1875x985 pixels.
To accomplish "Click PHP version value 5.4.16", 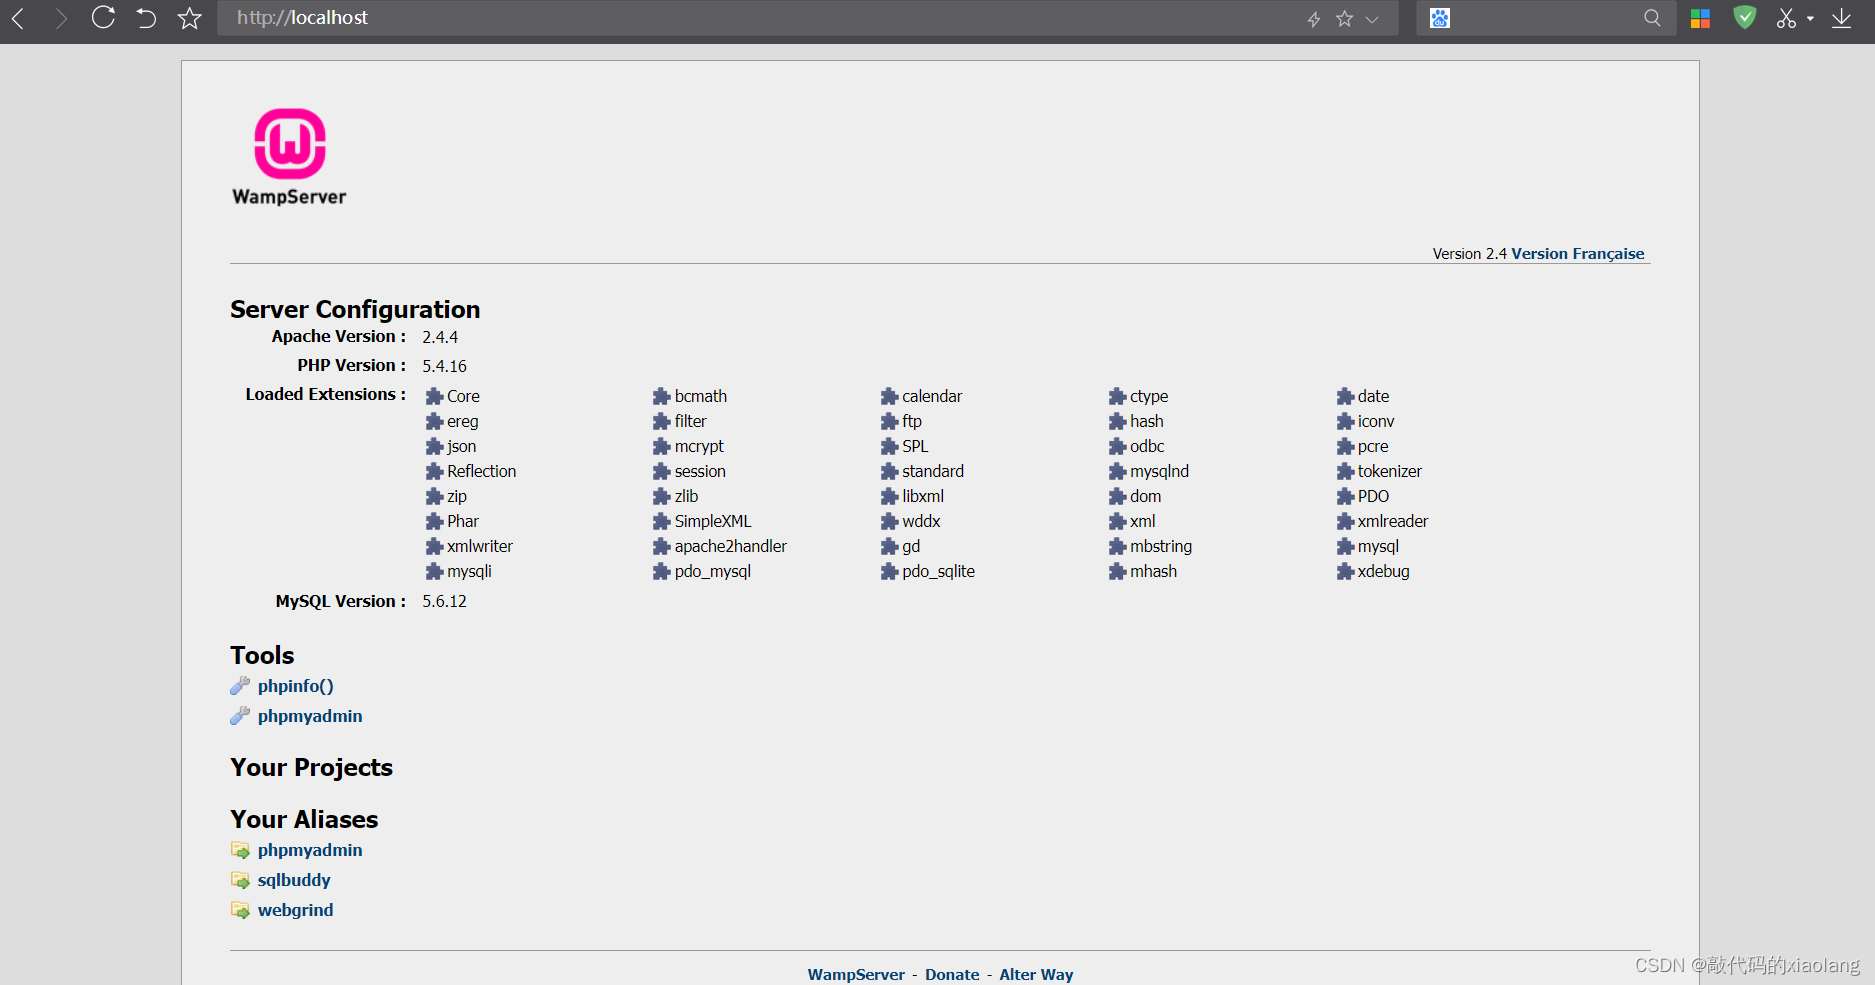I will [444, 366].
